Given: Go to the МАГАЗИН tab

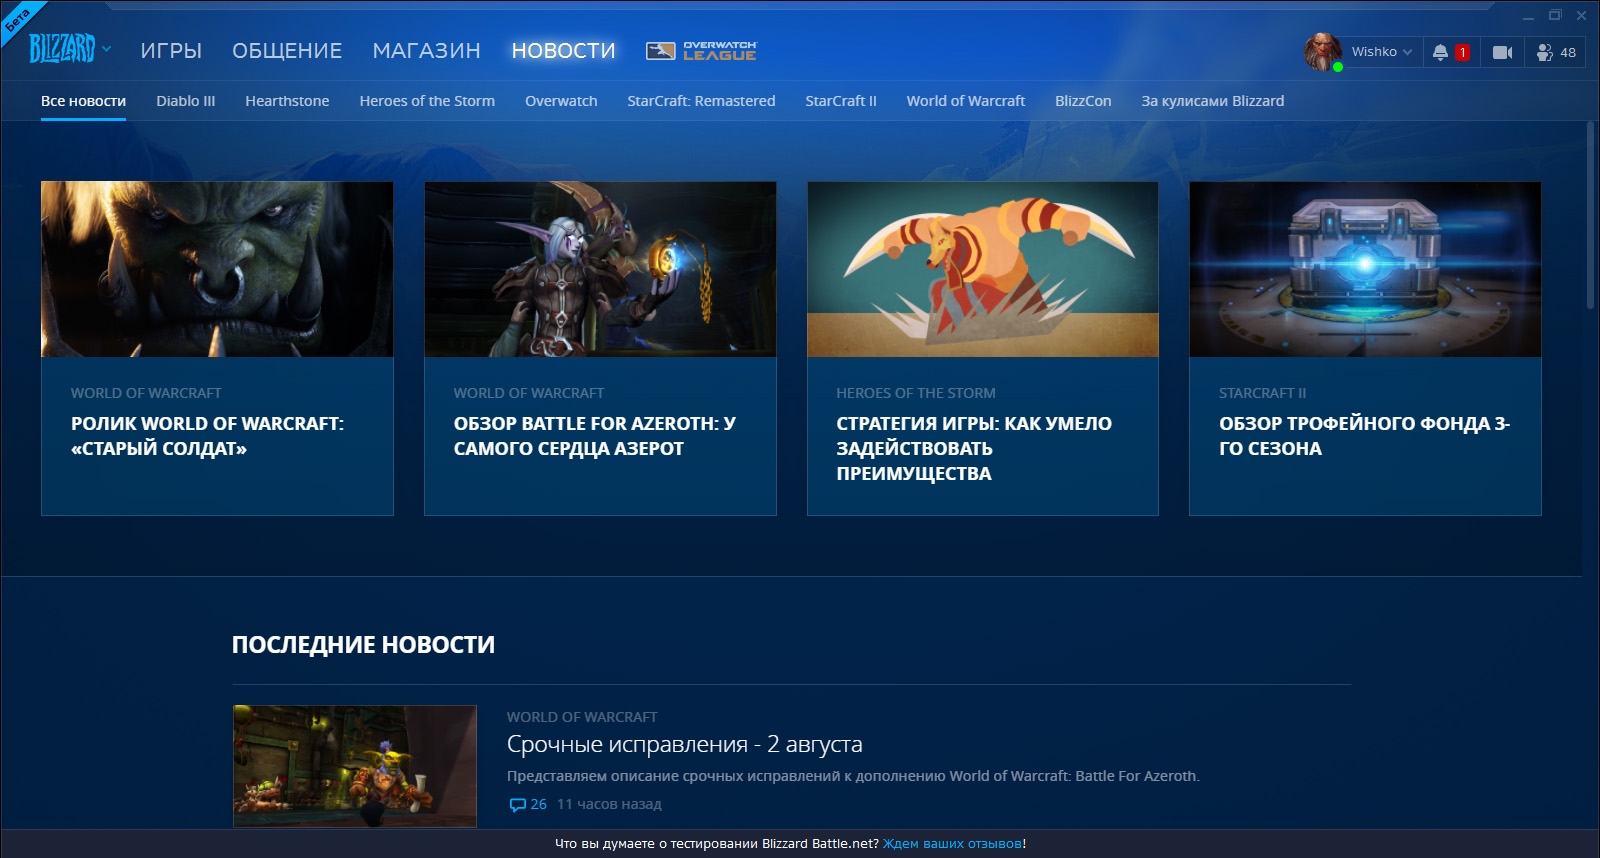Looking at the screenshot, I should pos(426,50).
